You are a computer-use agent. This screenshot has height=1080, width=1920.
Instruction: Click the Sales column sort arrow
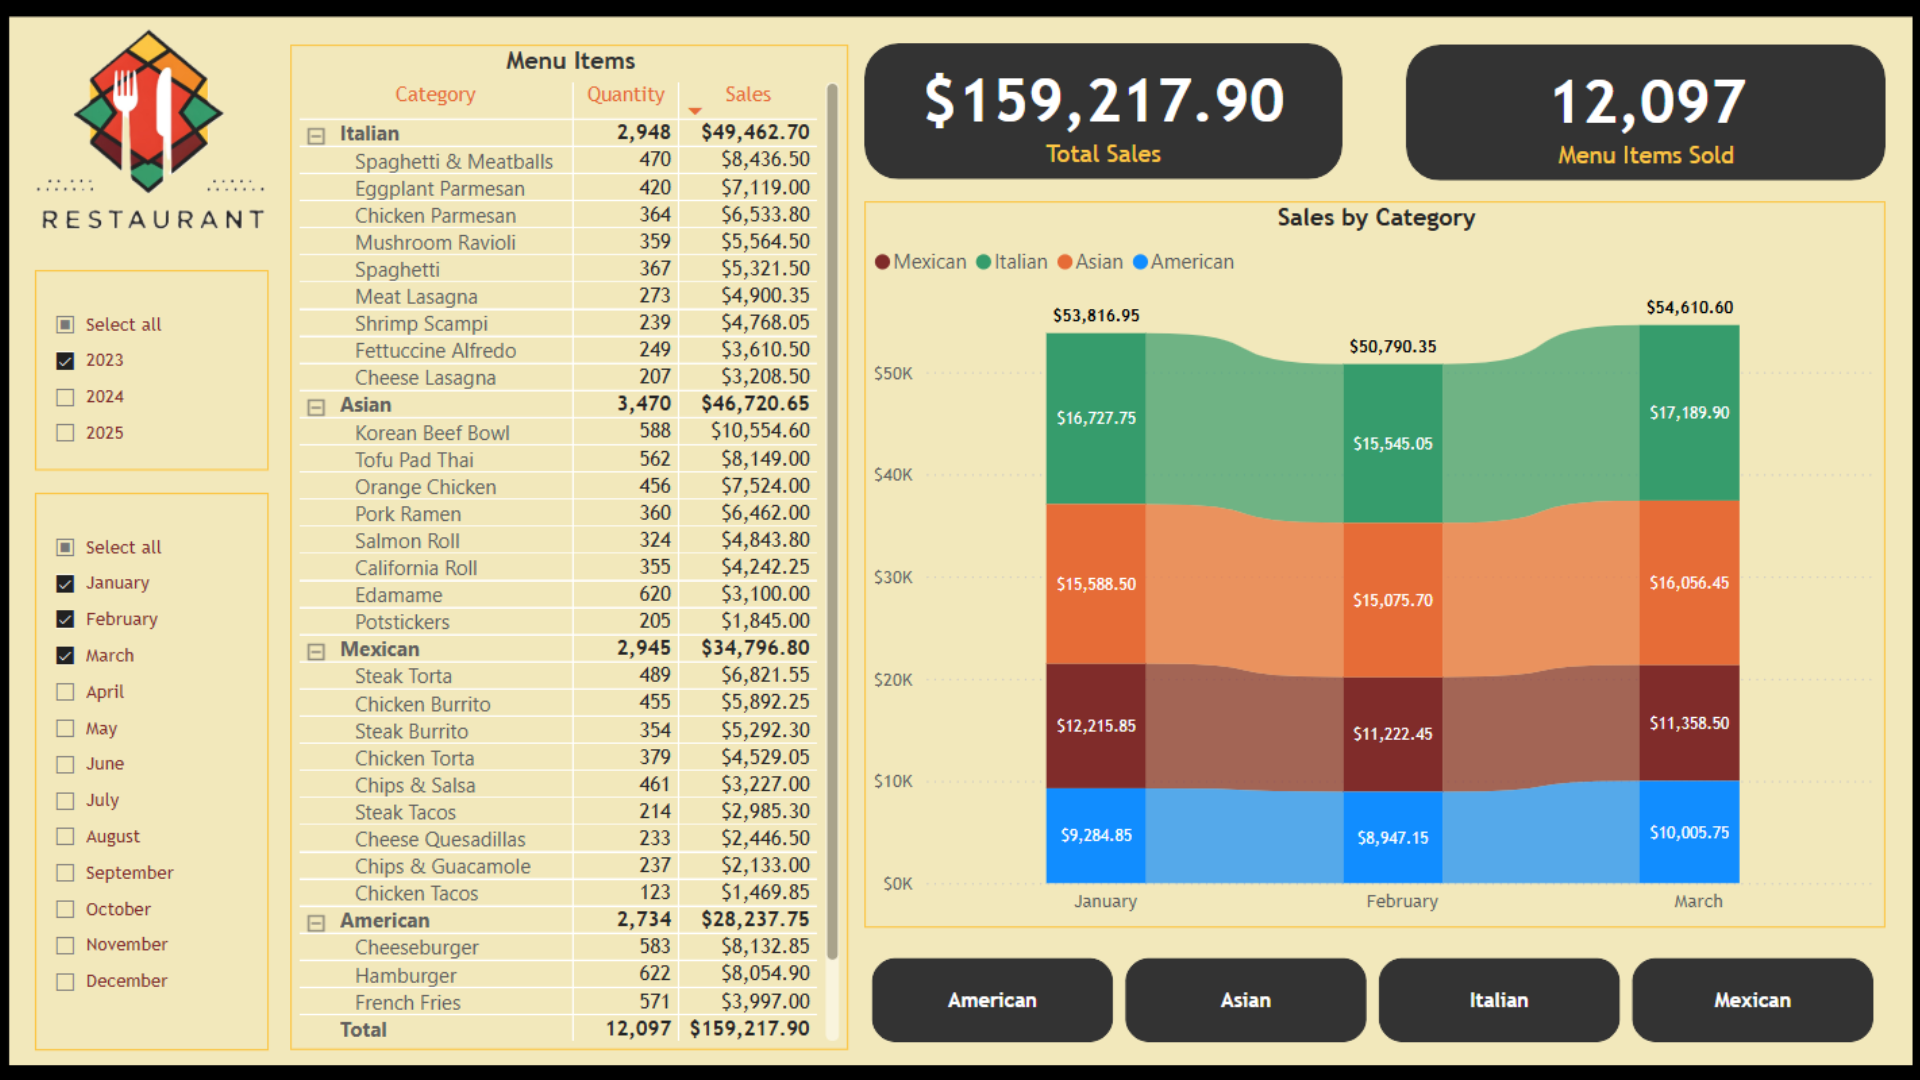[695, 111]
